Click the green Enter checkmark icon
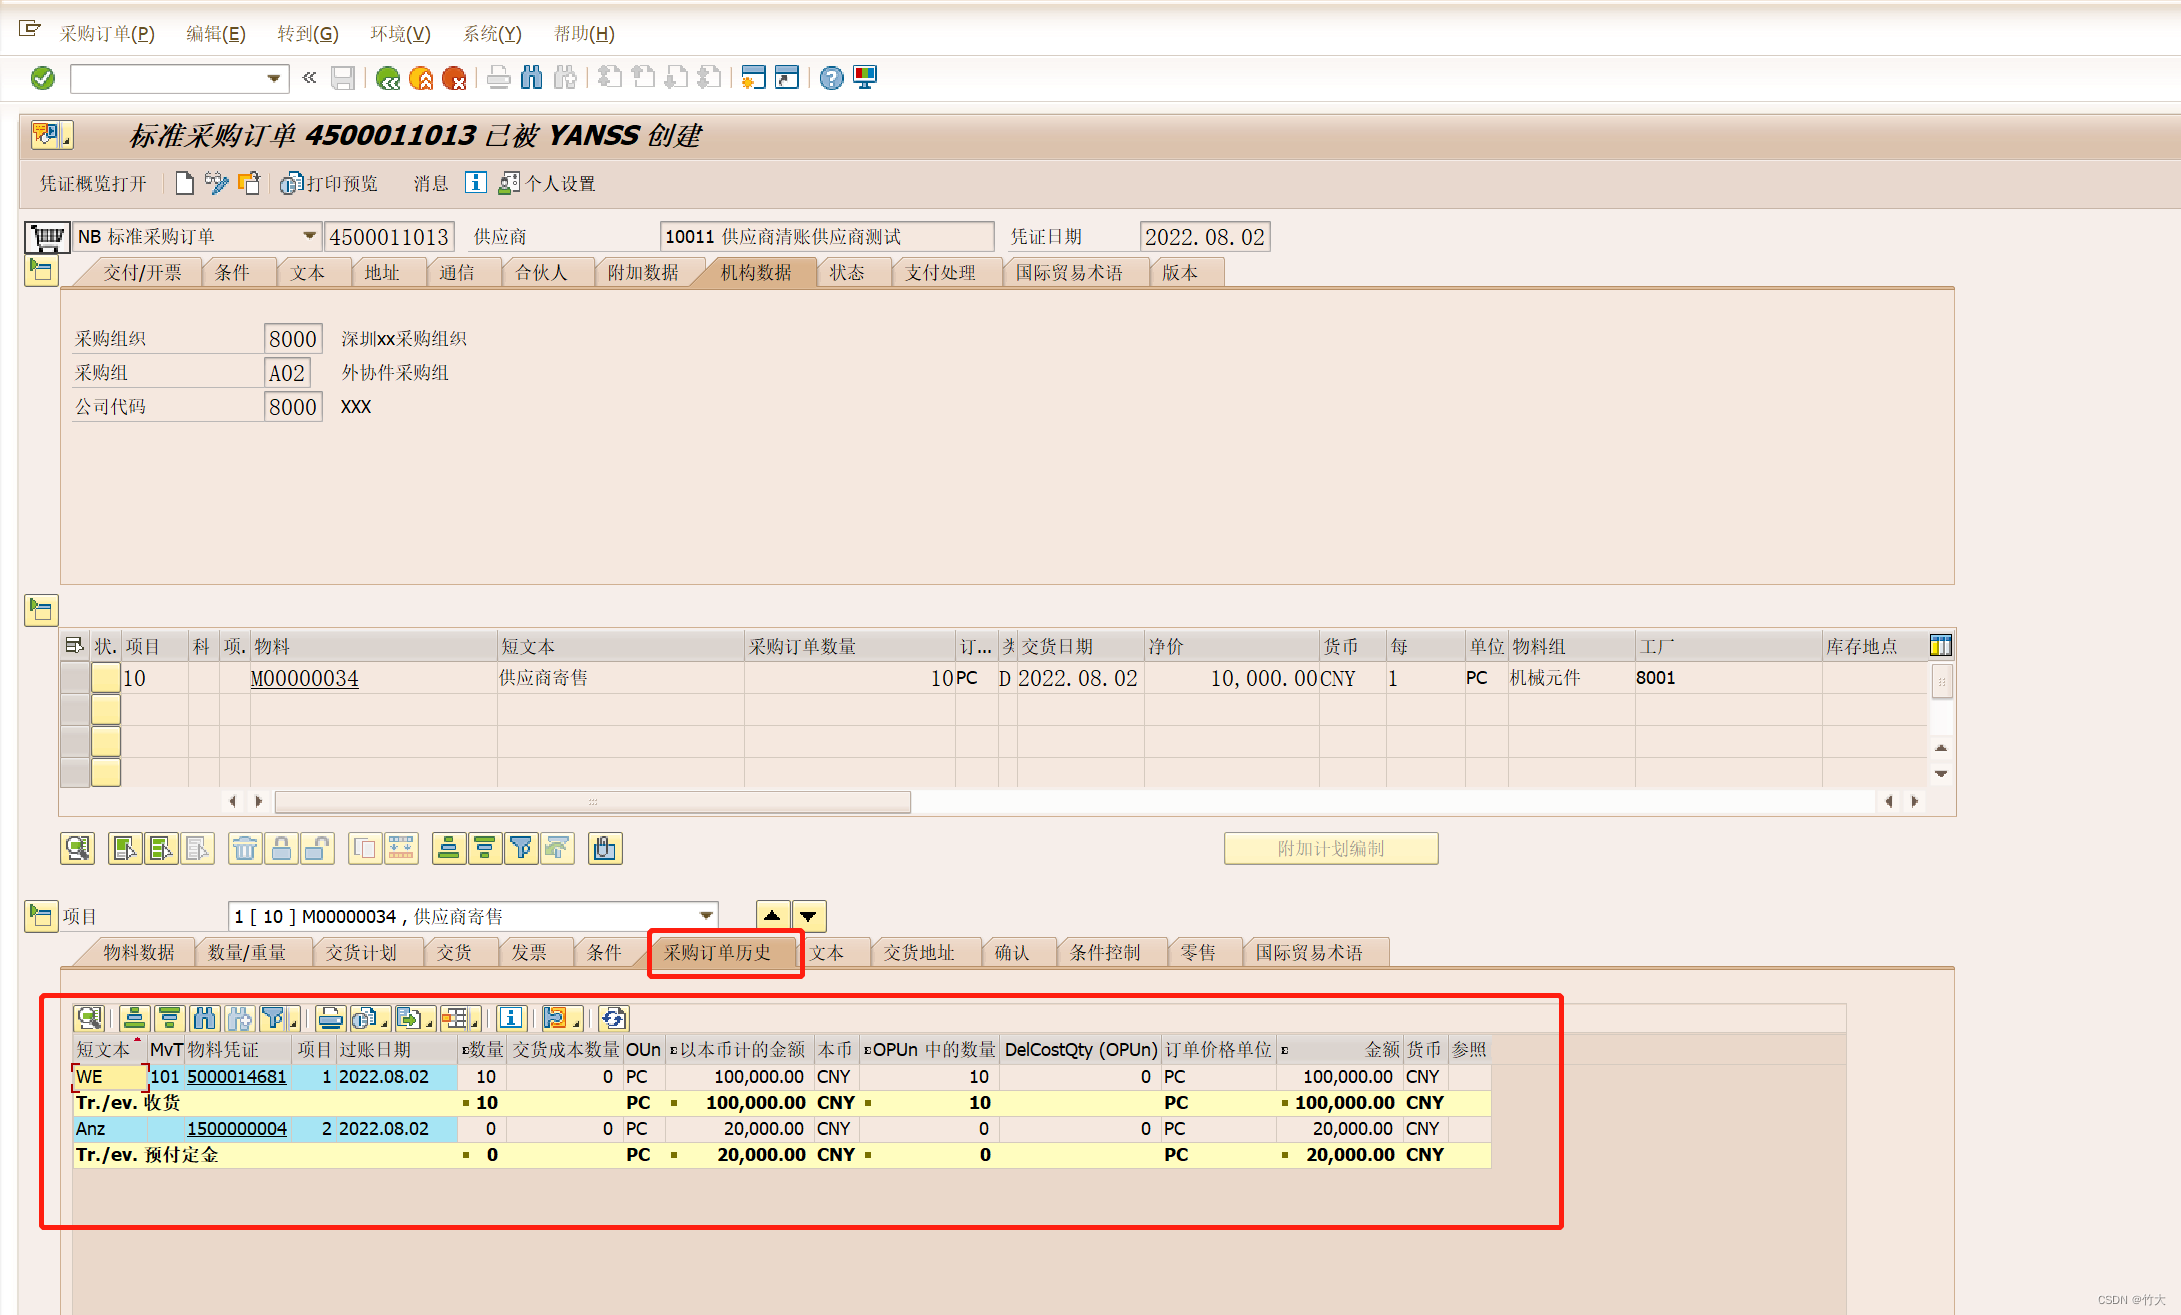2181x1315 pixels. [x=43, y=78]
